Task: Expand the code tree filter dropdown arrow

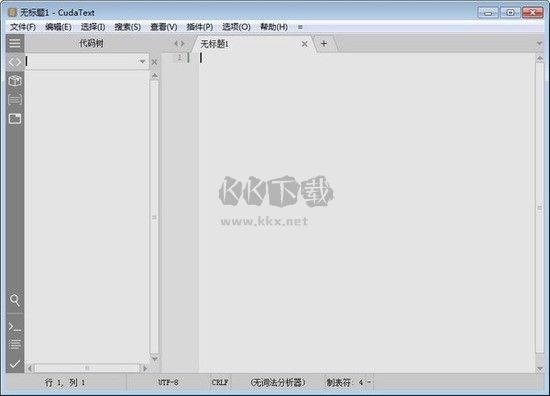Action: [142, 62]
